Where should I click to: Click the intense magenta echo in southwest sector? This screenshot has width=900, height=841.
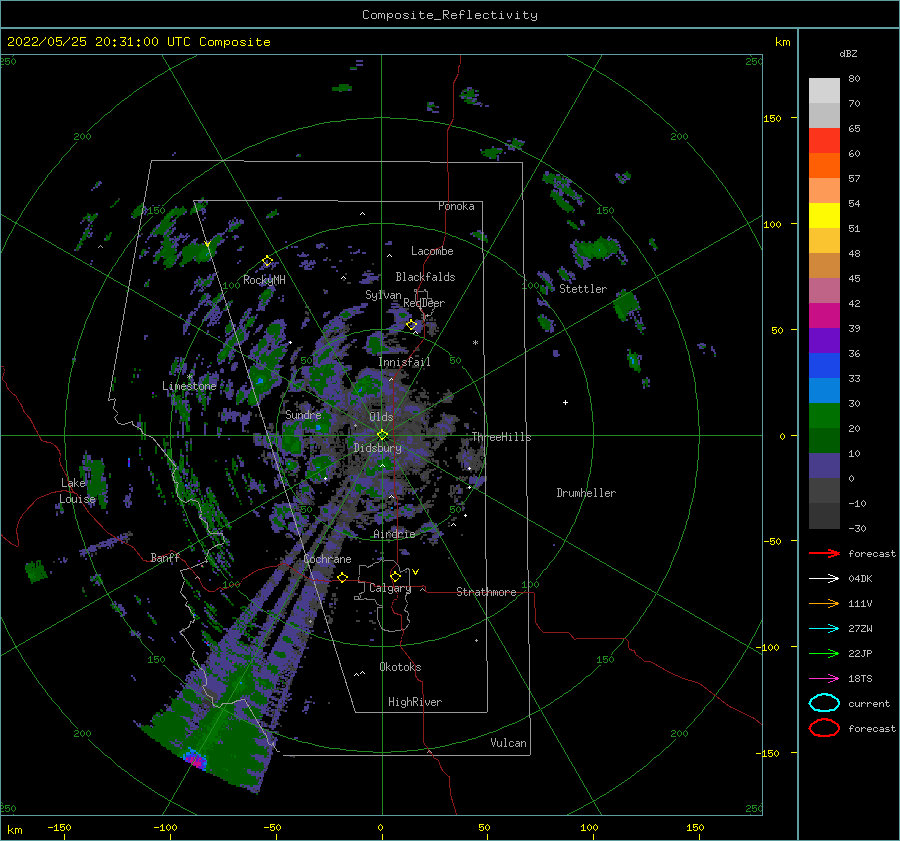[x=195, y=759]
